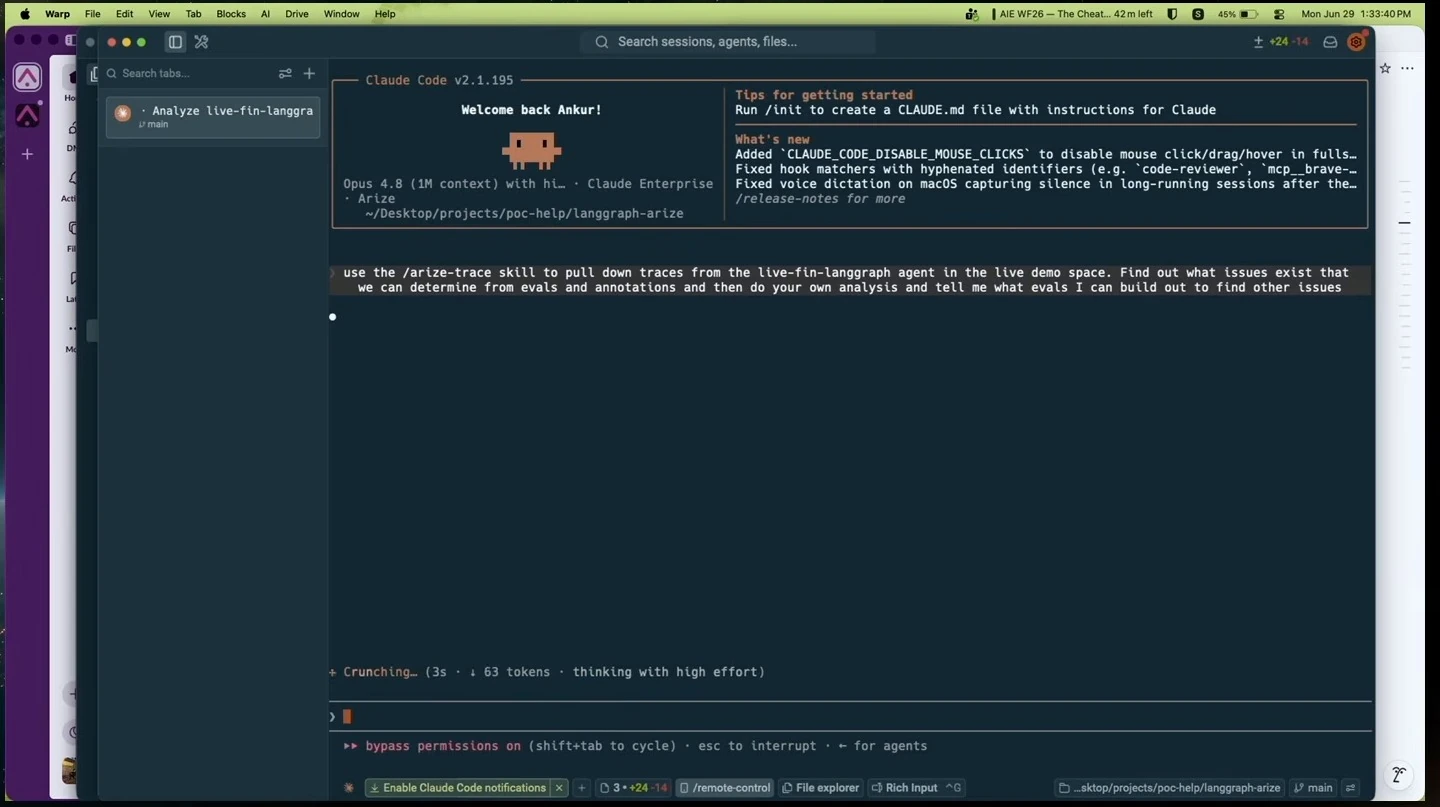Click the project path ~/Desktop/projects/poc-help/langgraph-arize

click(x=524, y=214)
